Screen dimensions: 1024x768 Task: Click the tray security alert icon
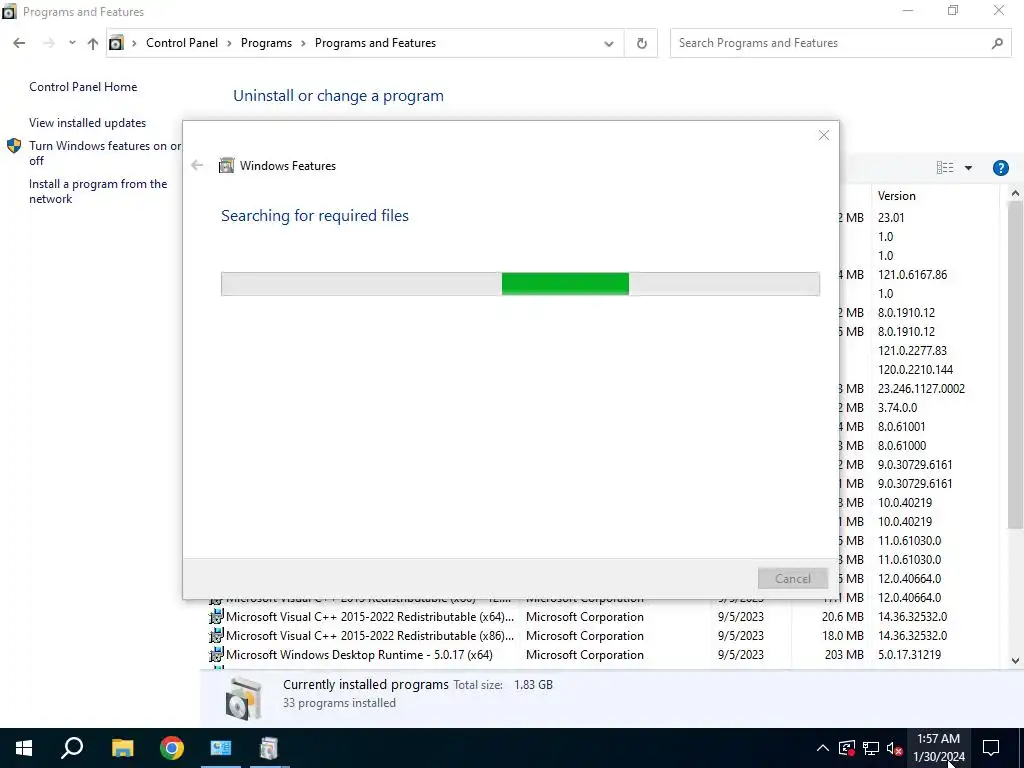coord(847,748)
